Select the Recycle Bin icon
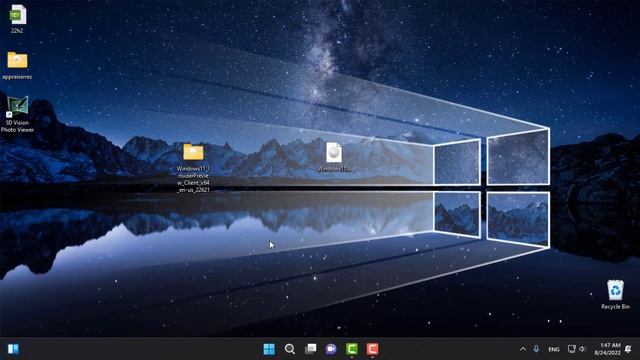This screenshot has width=640, height=360. coord(615,294)
